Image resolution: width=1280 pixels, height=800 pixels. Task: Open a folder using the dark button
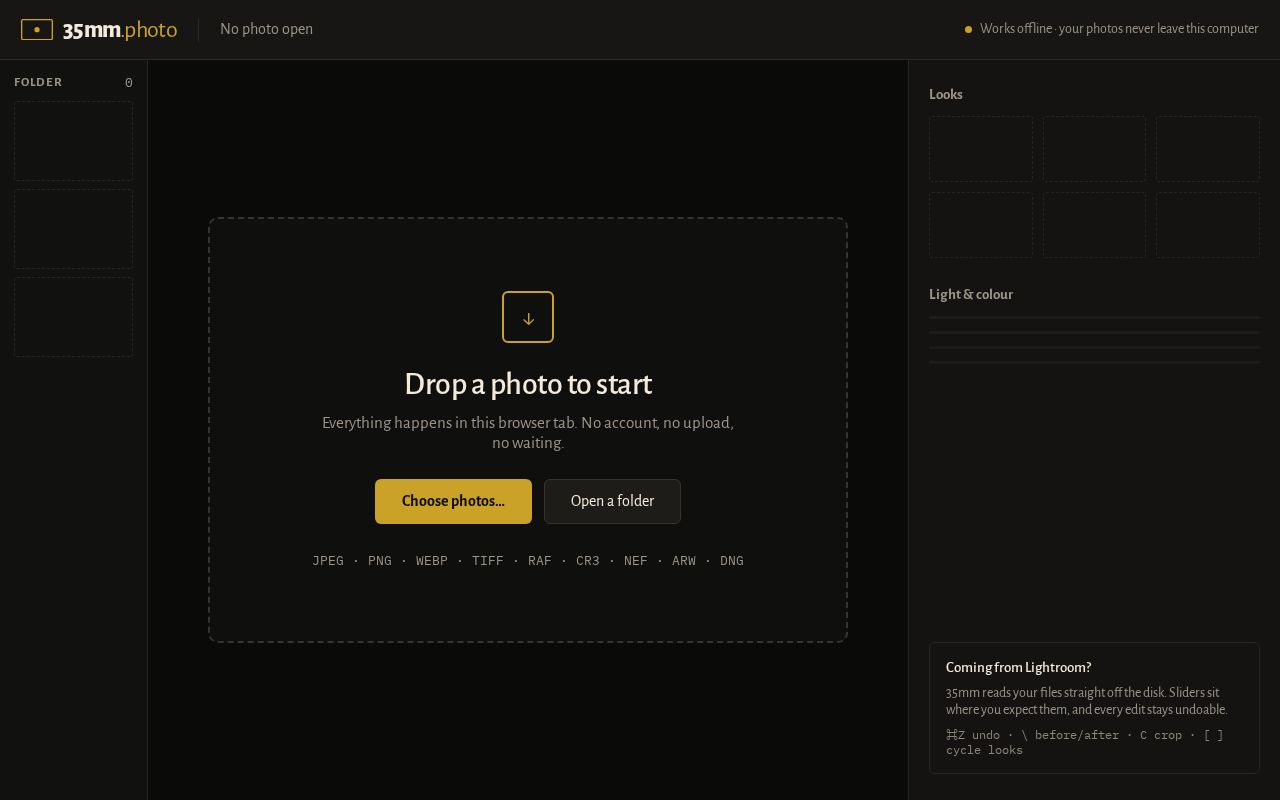[612, 501]
